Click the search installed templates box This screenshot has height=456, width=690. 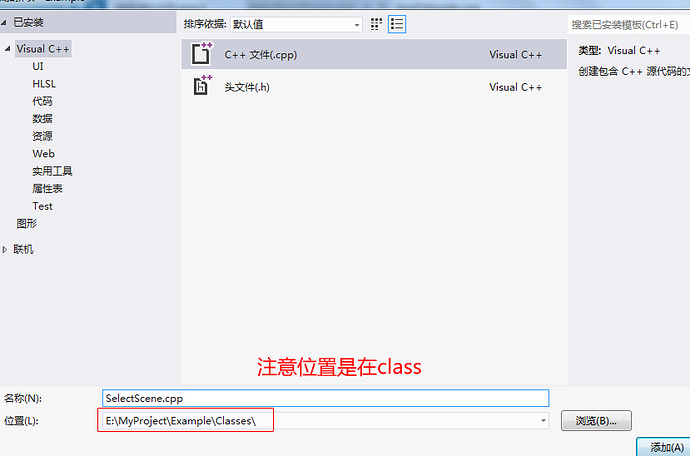pos(628,25)
